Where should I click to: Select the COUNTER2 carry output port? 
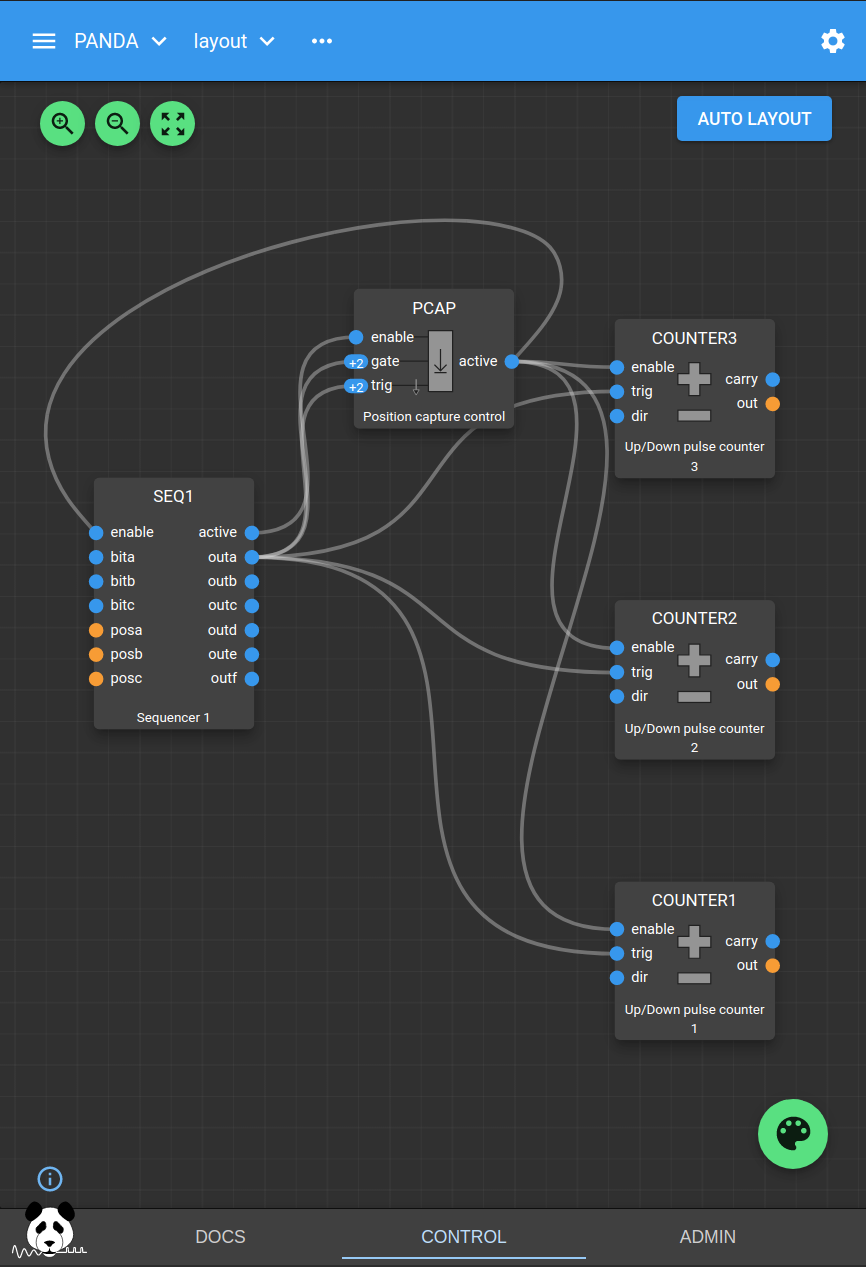[x=772, y=660]
